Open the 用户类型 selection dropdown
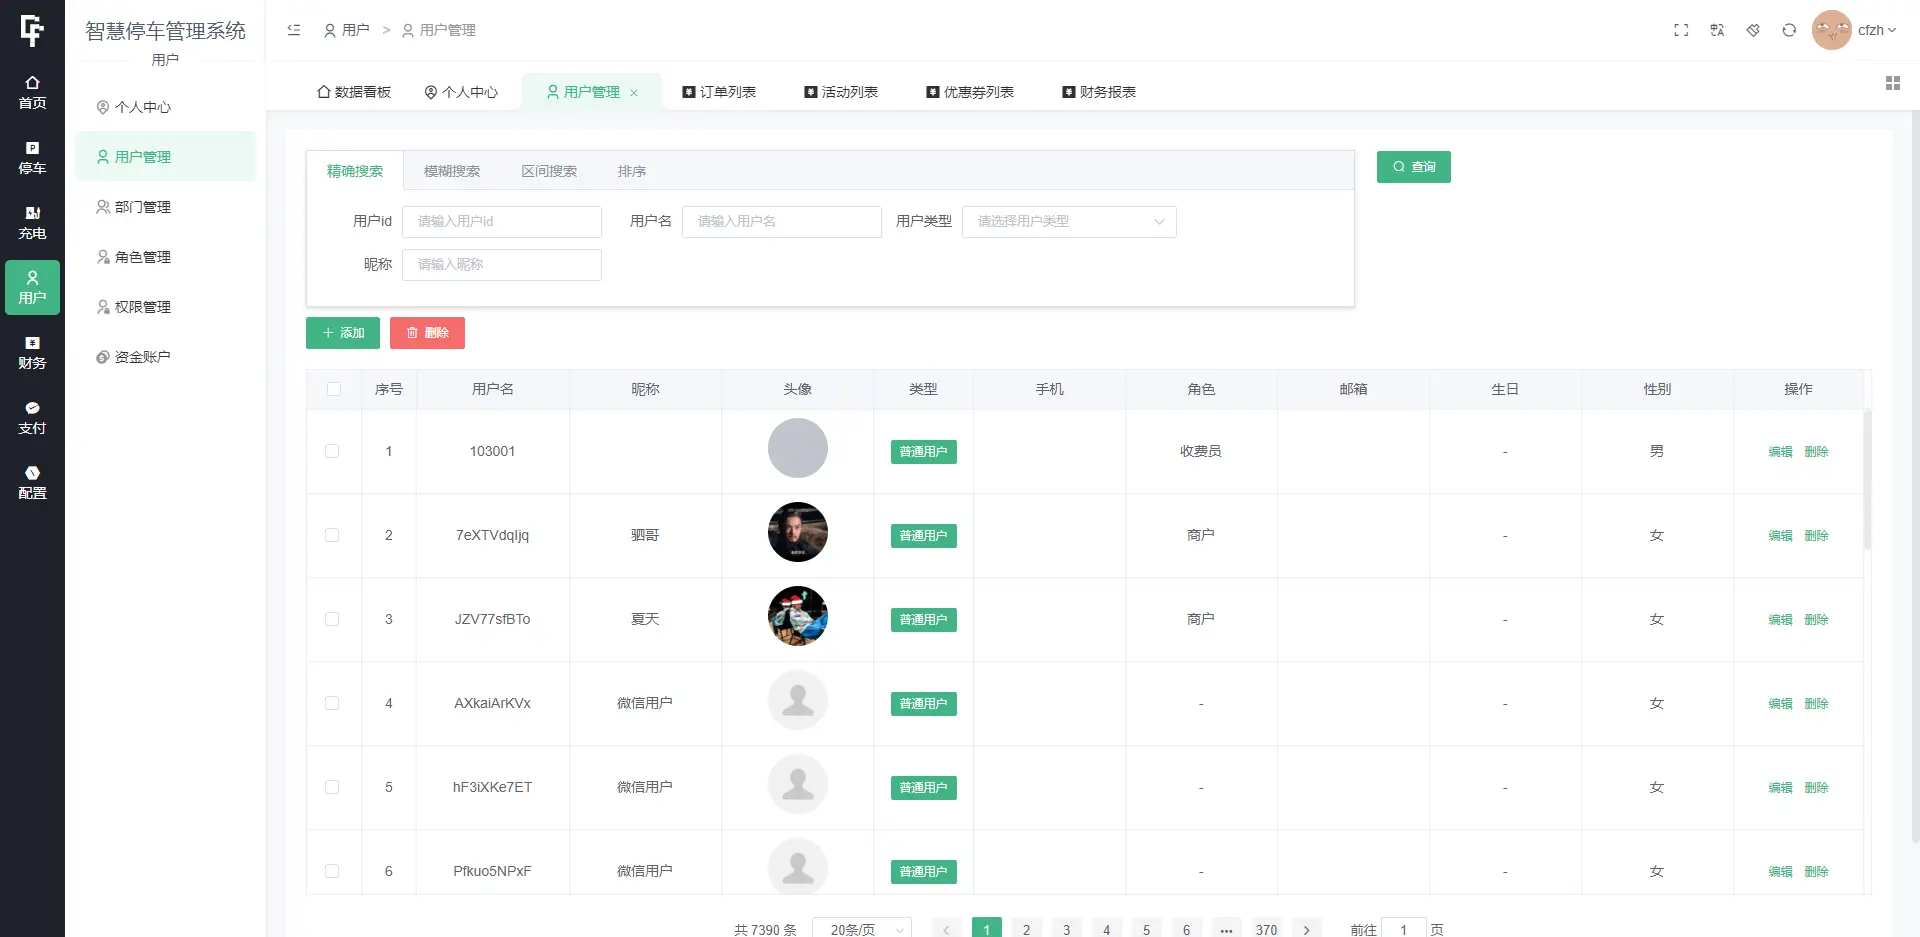The image size is (1920, 937). click(x=1069, y=221)
